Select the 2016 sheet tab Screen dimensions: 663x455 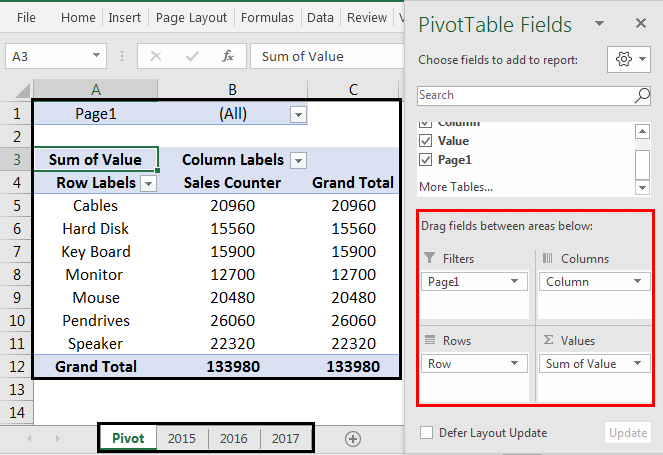click(234, 439)
